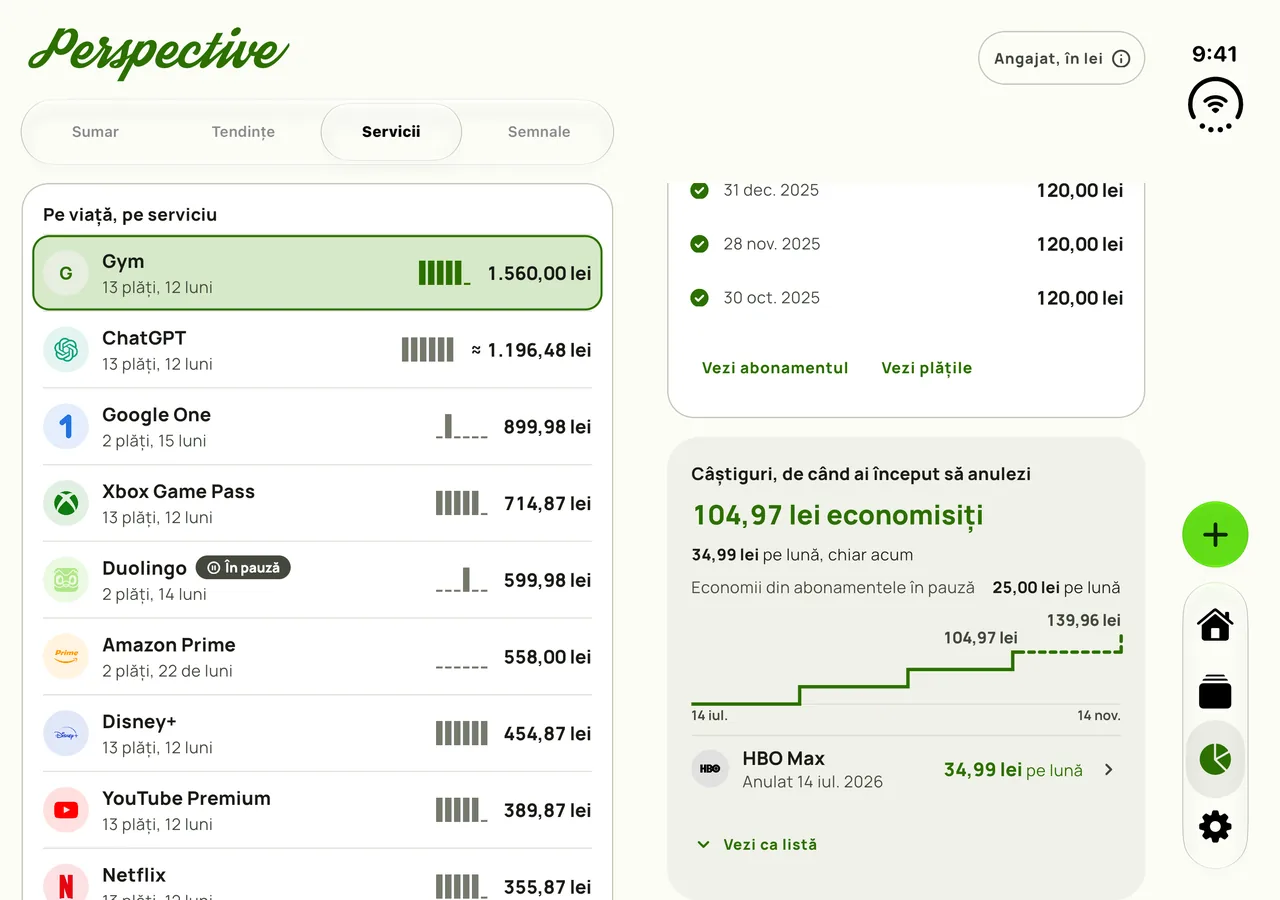Click the Vezi plățile link
Screen dimensions: 1280x900
point(927,368)
